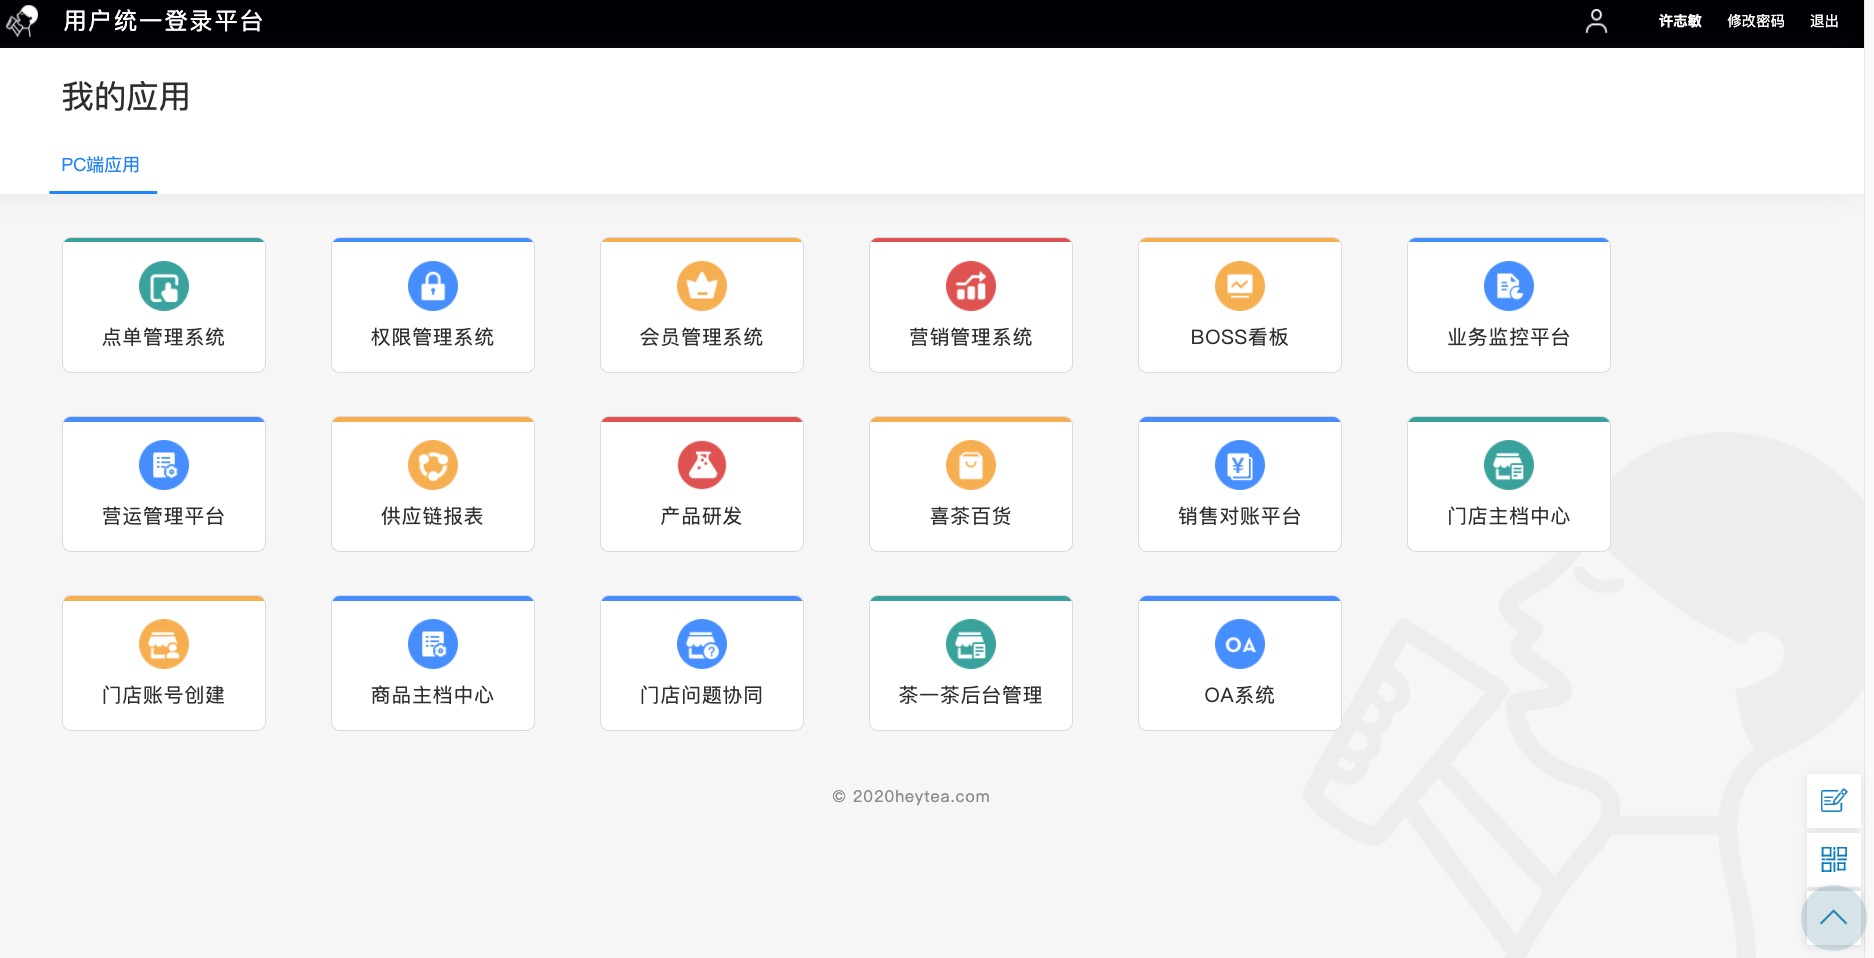This screenshot has height=958, width=1874.
Task: Open the feedback edit icon button
Action: [1834, 801]
